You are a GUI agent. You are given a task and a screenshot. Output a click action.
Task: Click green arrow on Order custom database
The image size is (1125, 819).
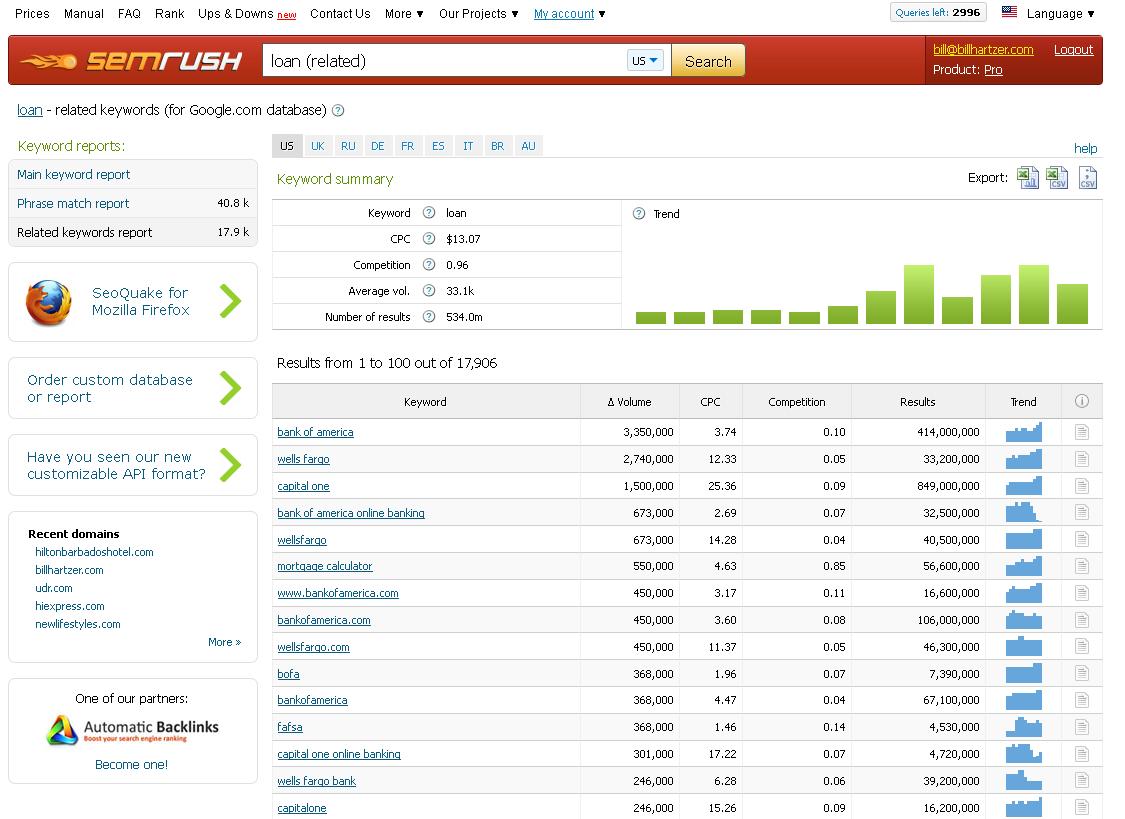click(x=230, y=388)
